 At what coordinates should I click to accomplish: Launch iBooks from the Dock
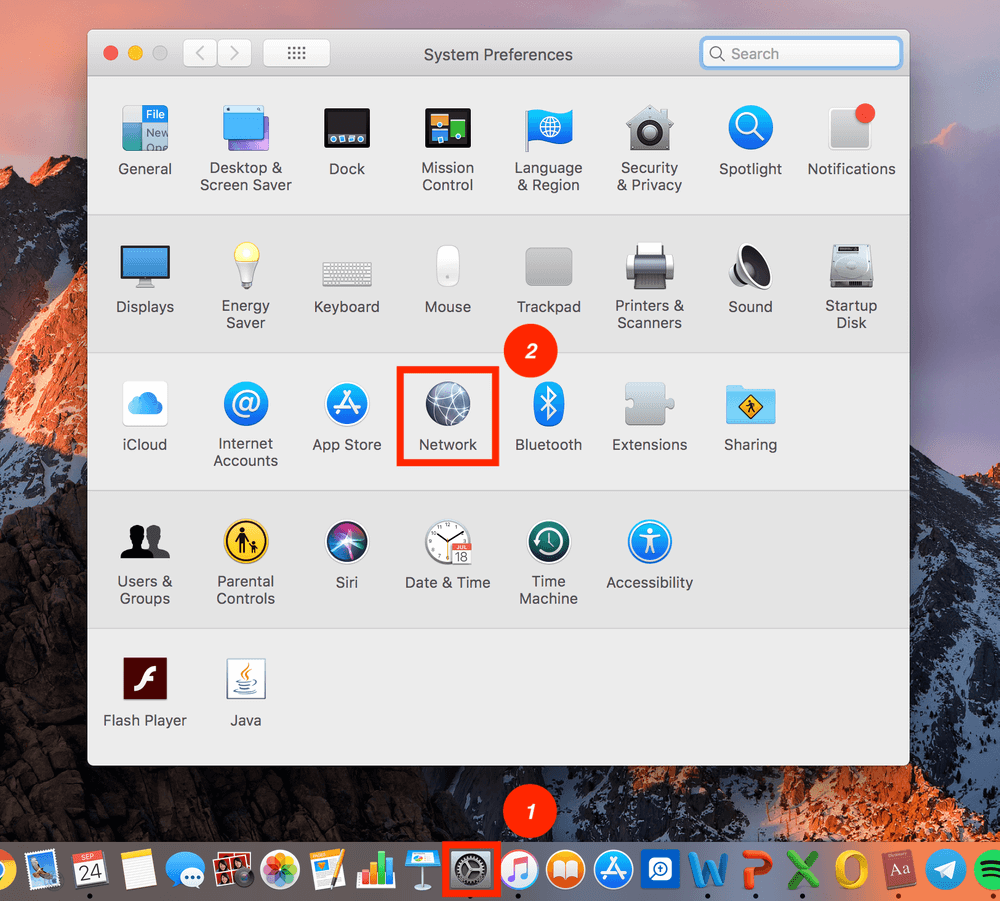(566, 869)
